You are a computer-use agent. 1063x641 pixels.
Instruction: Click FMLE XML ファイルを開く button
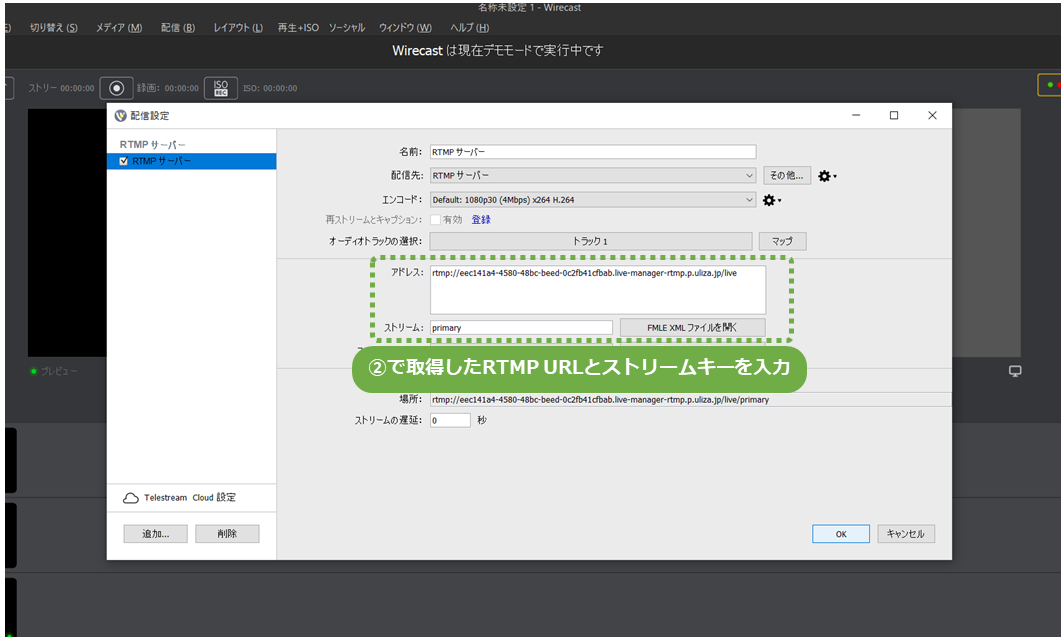(692, 328)
